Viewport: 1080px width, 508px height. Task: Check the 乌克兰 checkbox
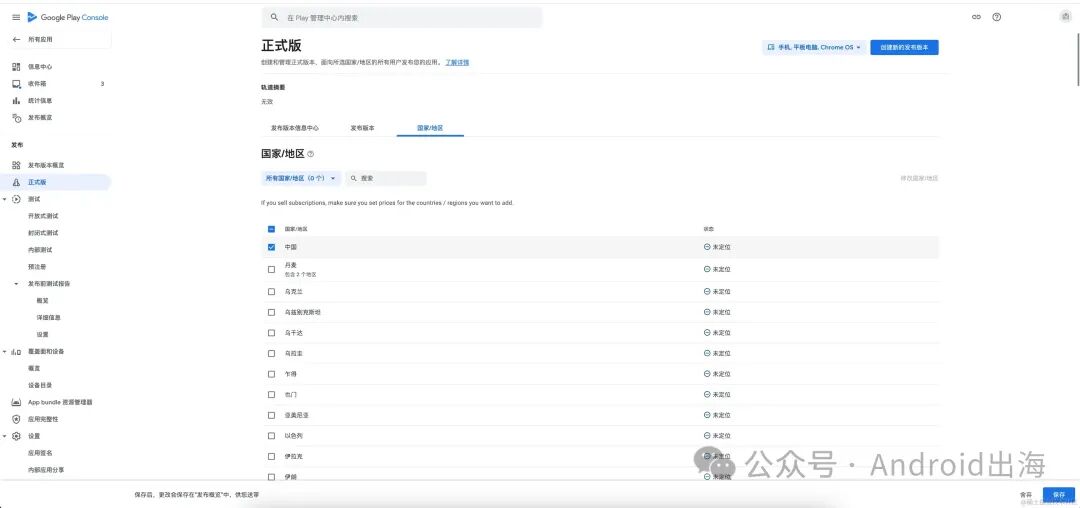click(271, 292)
